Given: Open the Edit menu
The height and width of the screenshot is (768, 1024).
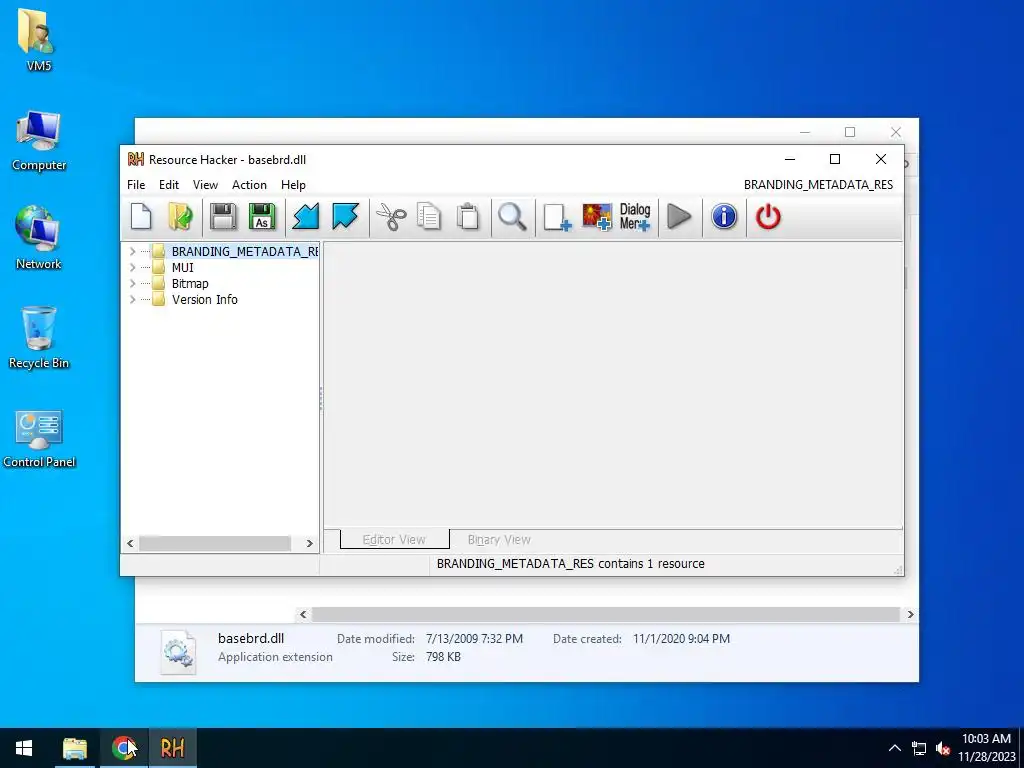Looking at the screenshot, I should [x=168, y=185].
